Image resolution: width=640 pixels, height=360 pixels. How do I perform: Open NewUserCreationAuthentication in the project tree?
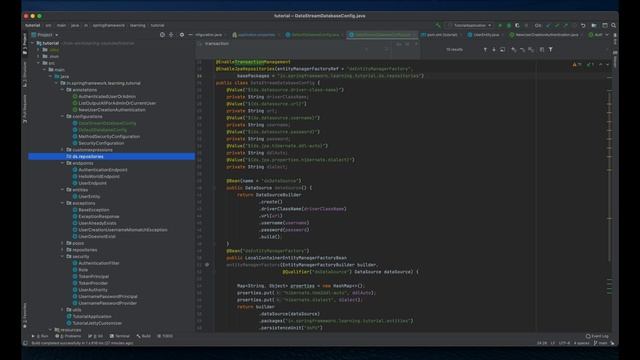pyautogui.click(x=109, y=110)
